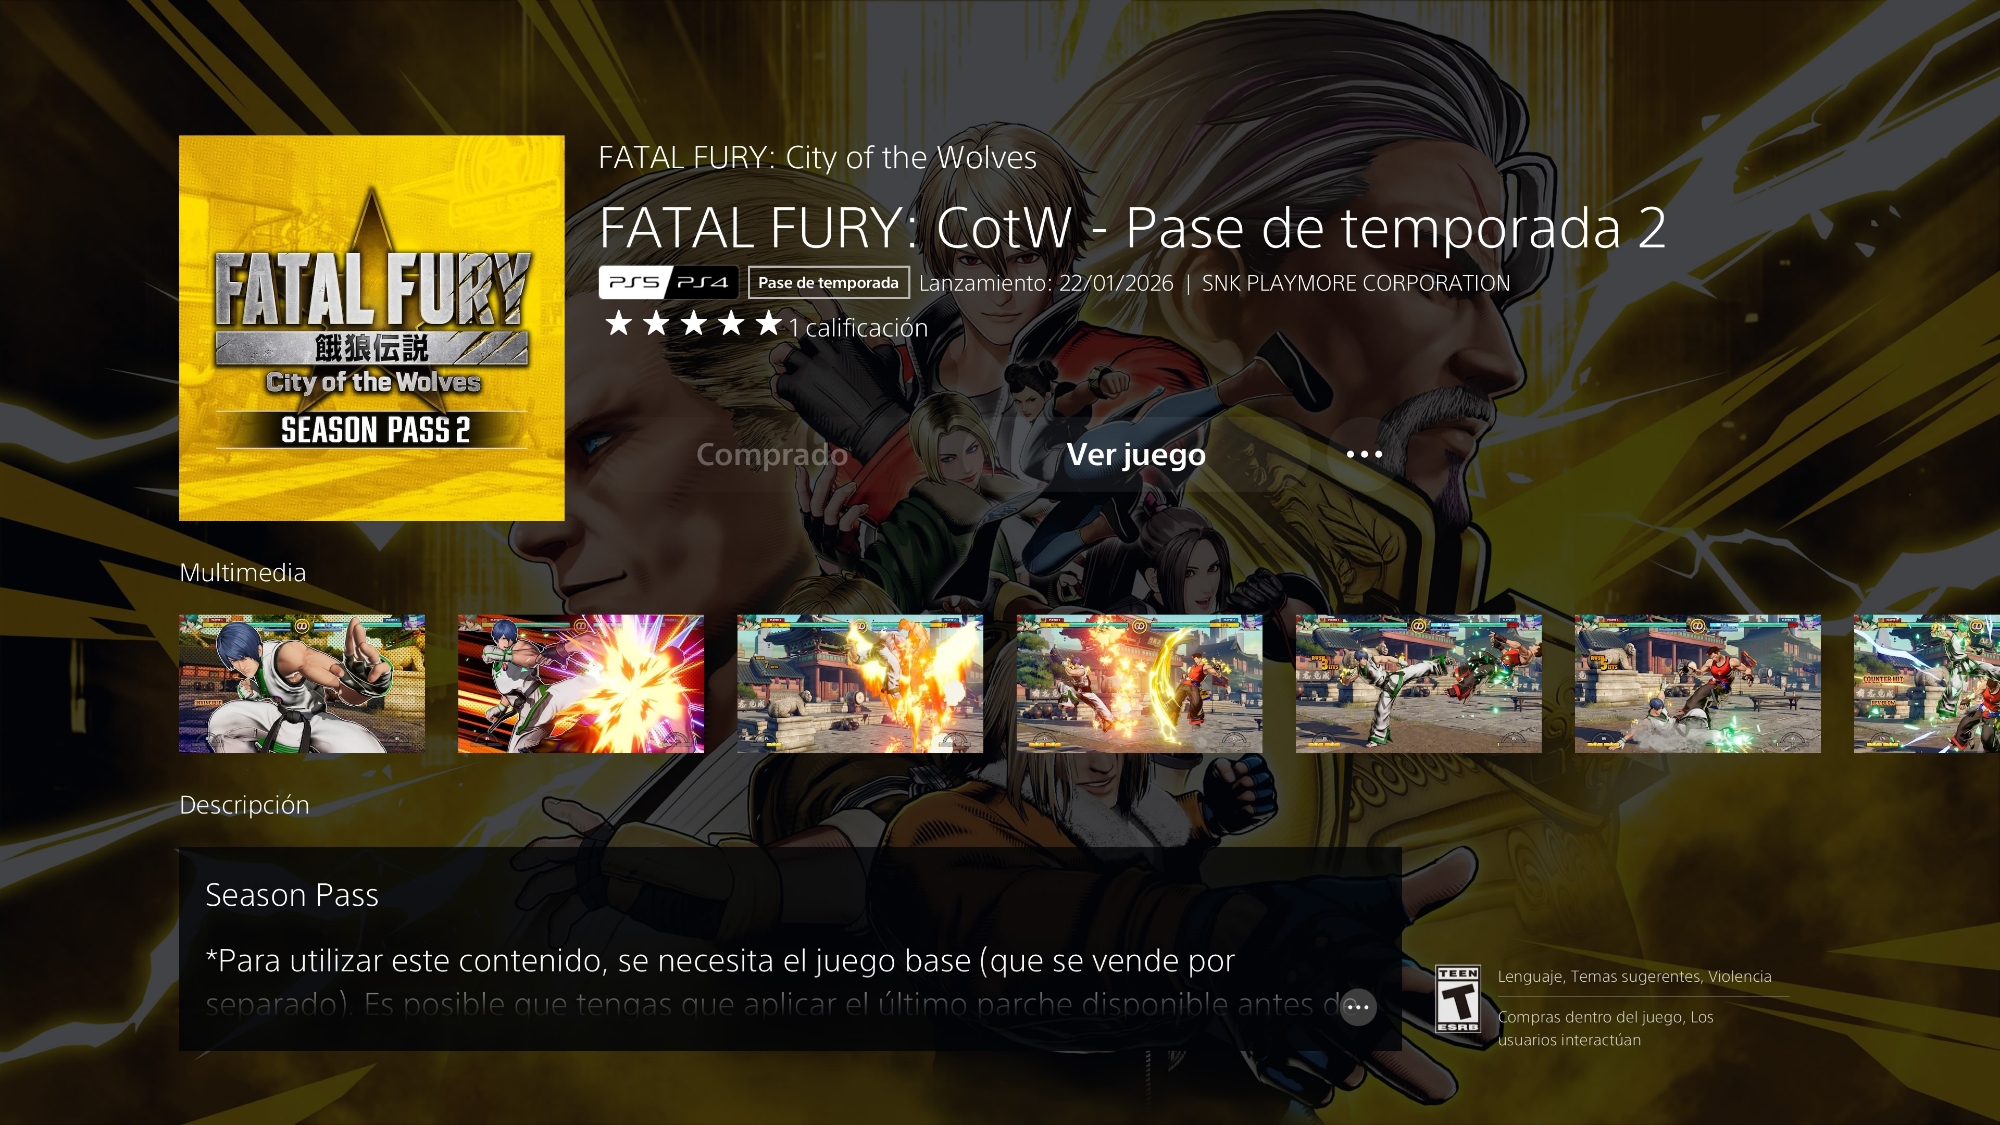Click the five-star rating row

click(x=693, y=324)
